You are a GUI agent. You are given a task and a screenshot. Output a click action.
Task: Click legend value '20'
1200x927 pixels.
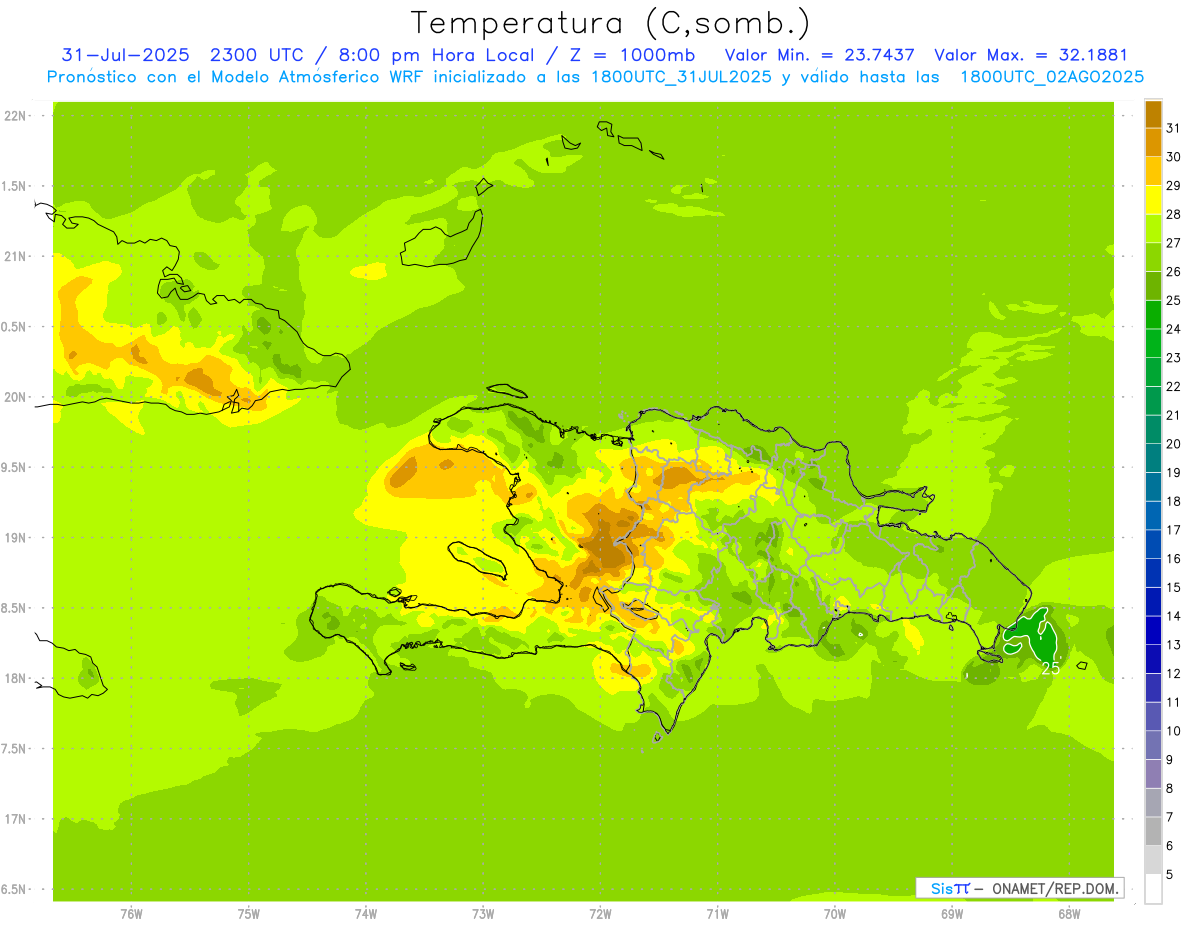1174,443
